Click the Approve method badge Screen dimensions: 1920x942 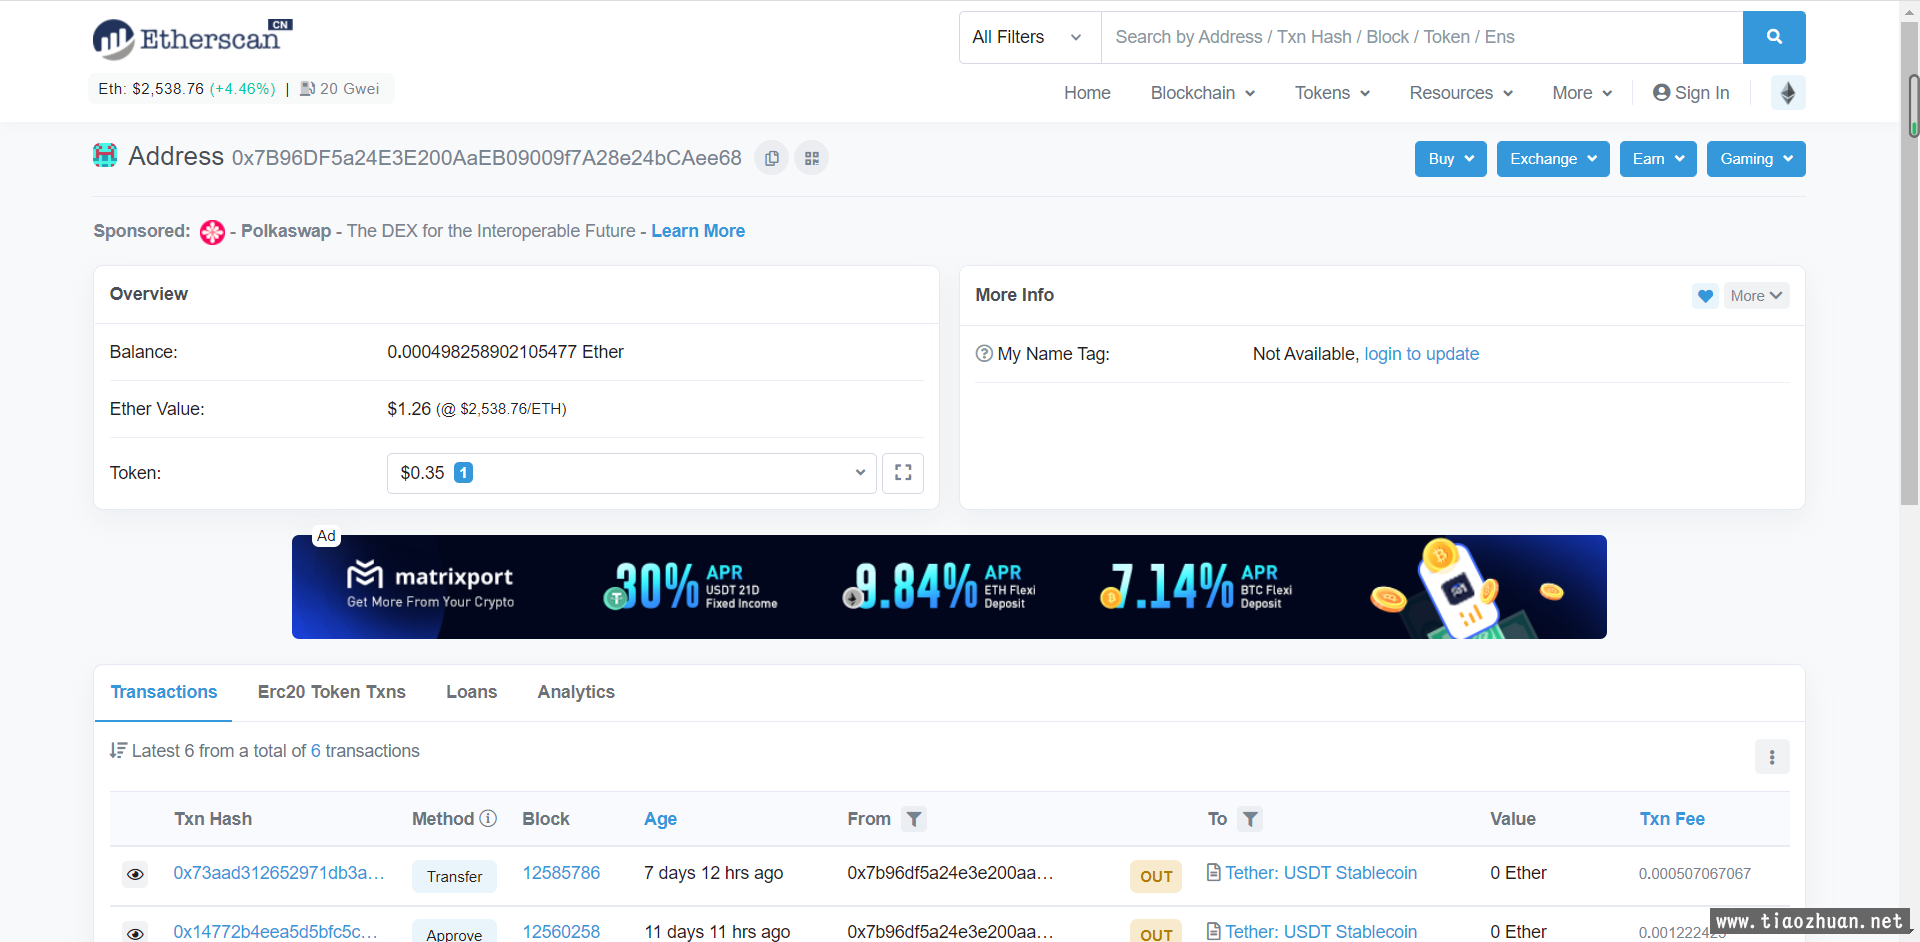pyautogui.click(x=454, y=931)
